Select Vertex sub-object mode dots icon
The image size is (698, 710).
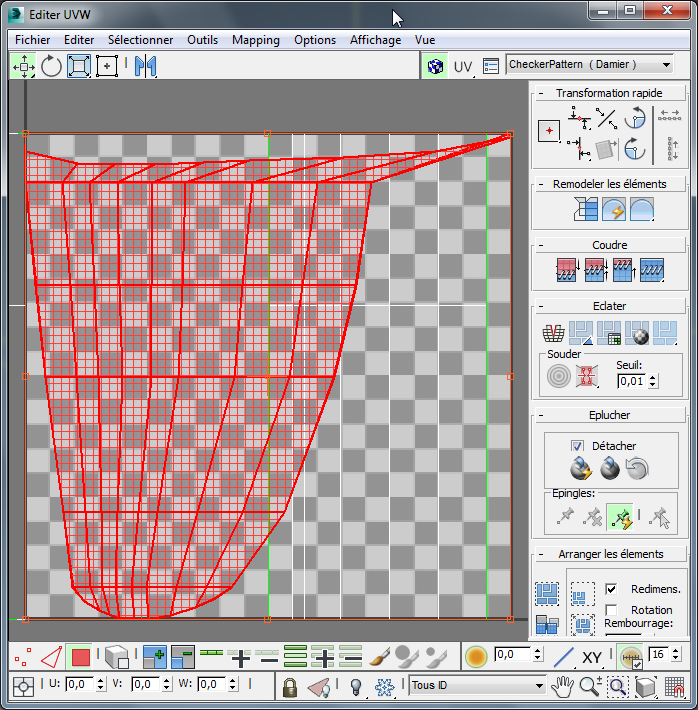23,657
